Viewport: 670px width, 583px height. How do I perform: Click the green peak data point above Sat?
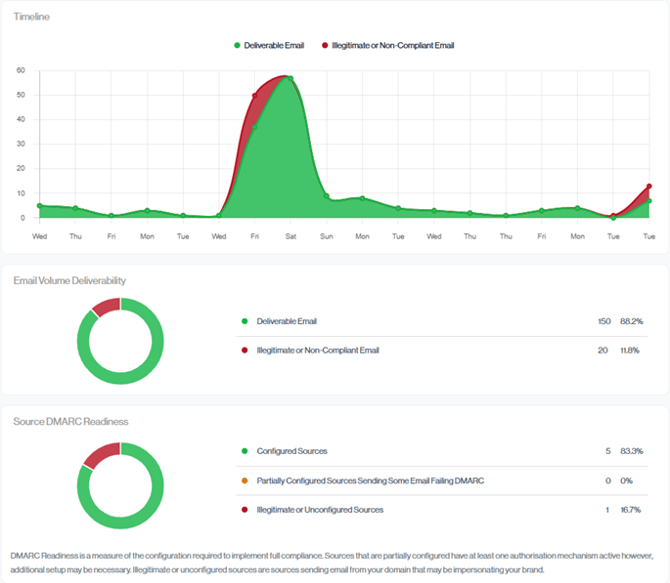289,78
